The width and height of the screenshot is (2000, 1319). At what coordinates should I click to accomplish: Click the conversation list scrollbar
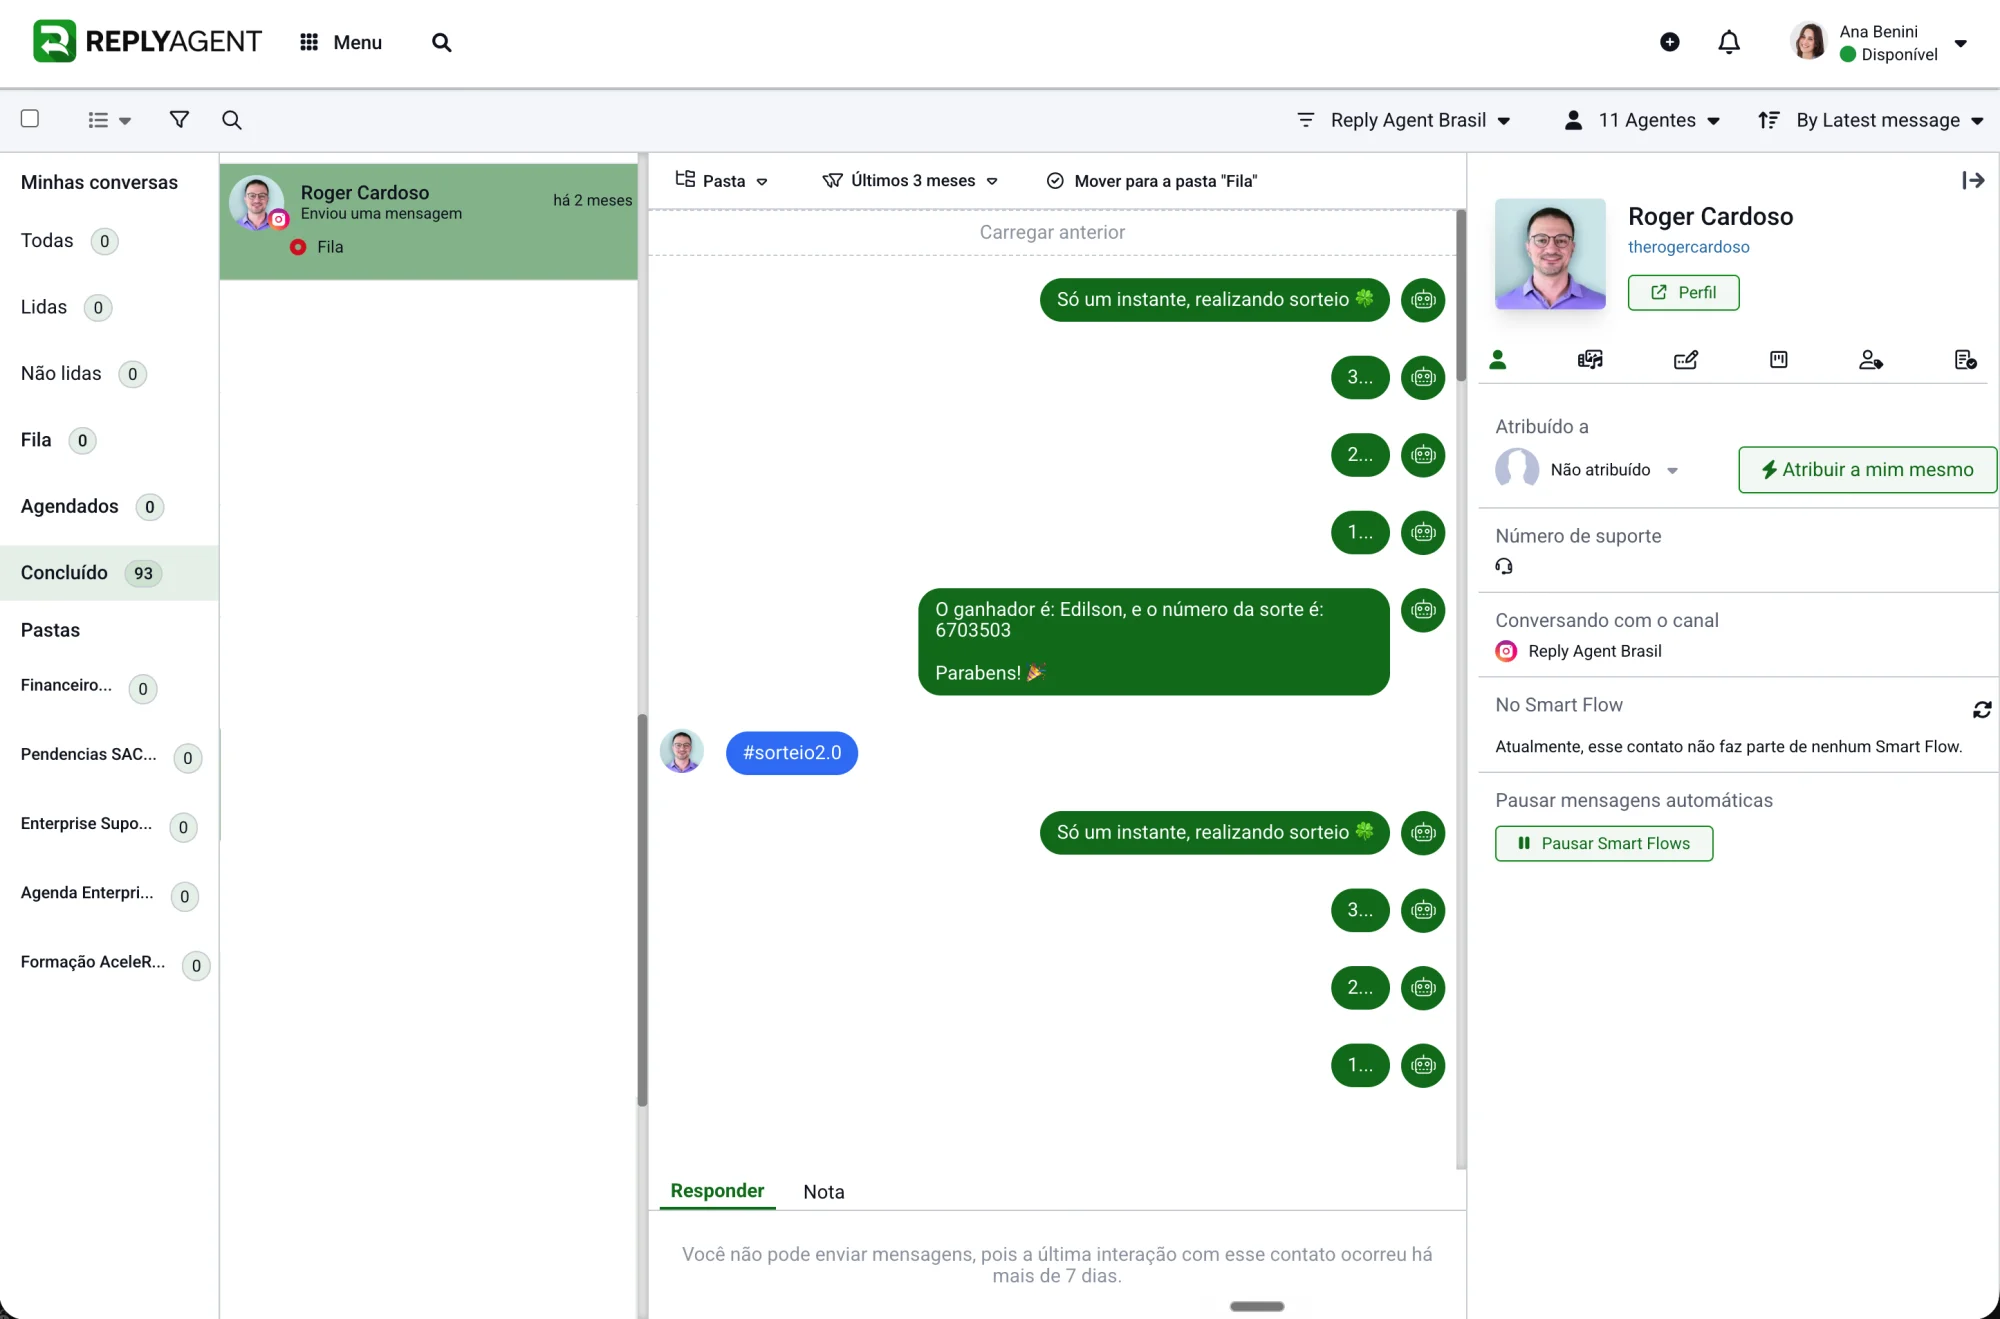[642, 910]
